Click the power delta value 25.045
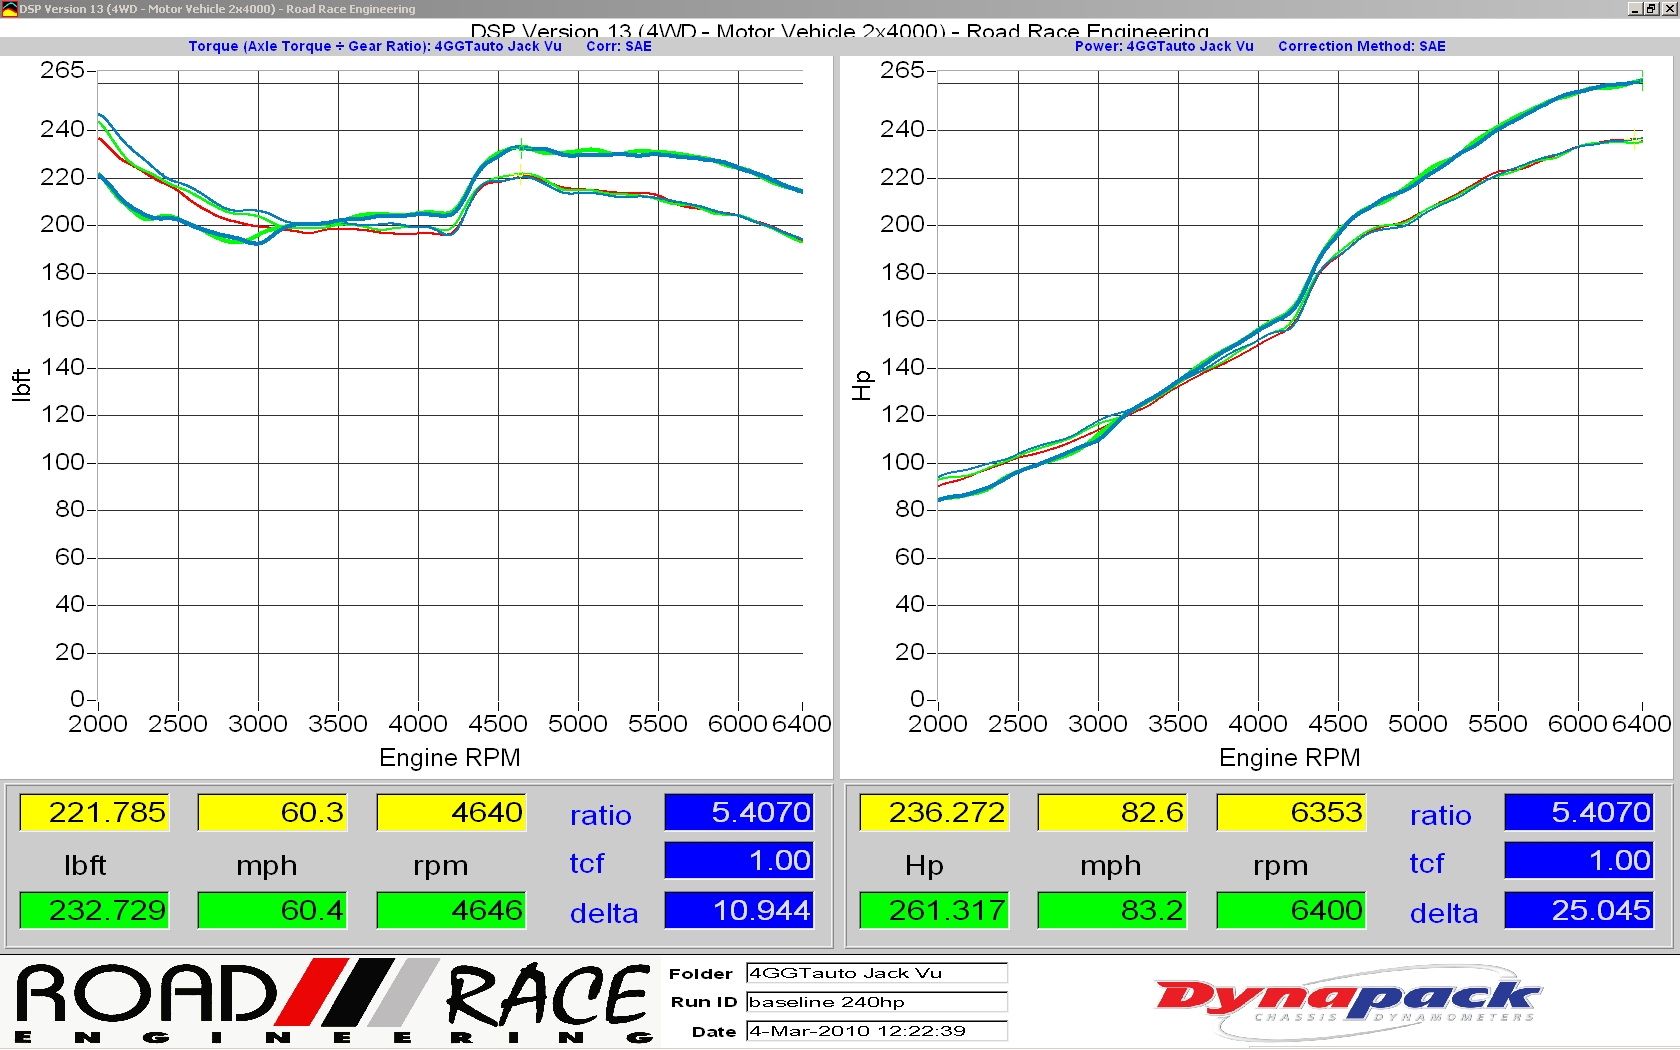This screenshot has width=1680, height=1050. [1579, 910]
